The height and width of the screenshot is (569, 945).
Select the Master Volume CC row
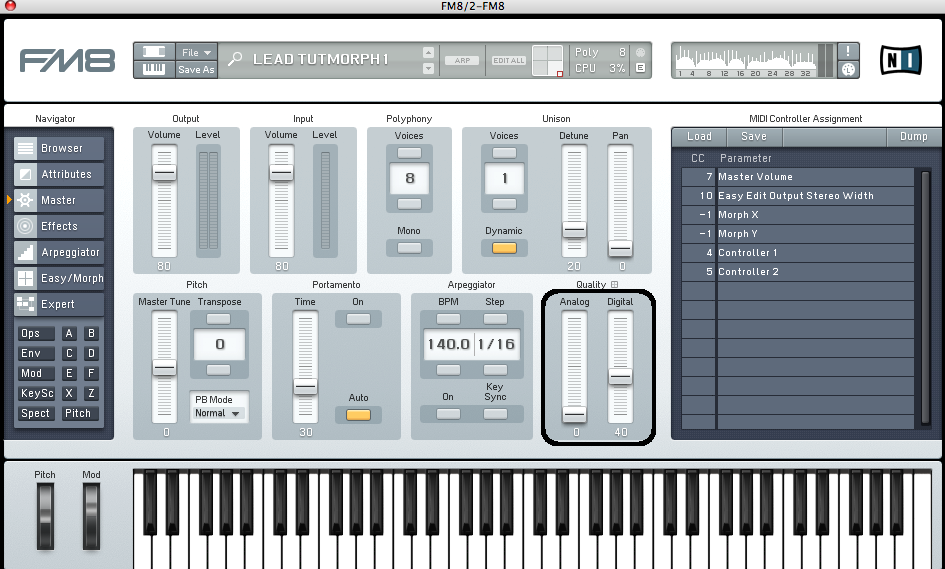[798, 177]
